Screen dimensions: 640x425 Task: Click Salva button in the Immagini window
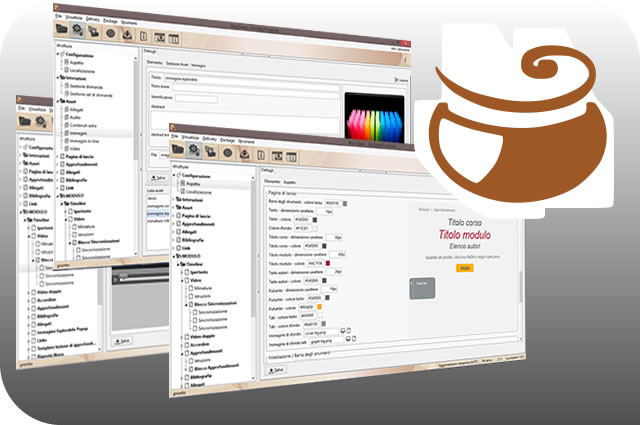[x=158, y=178]
